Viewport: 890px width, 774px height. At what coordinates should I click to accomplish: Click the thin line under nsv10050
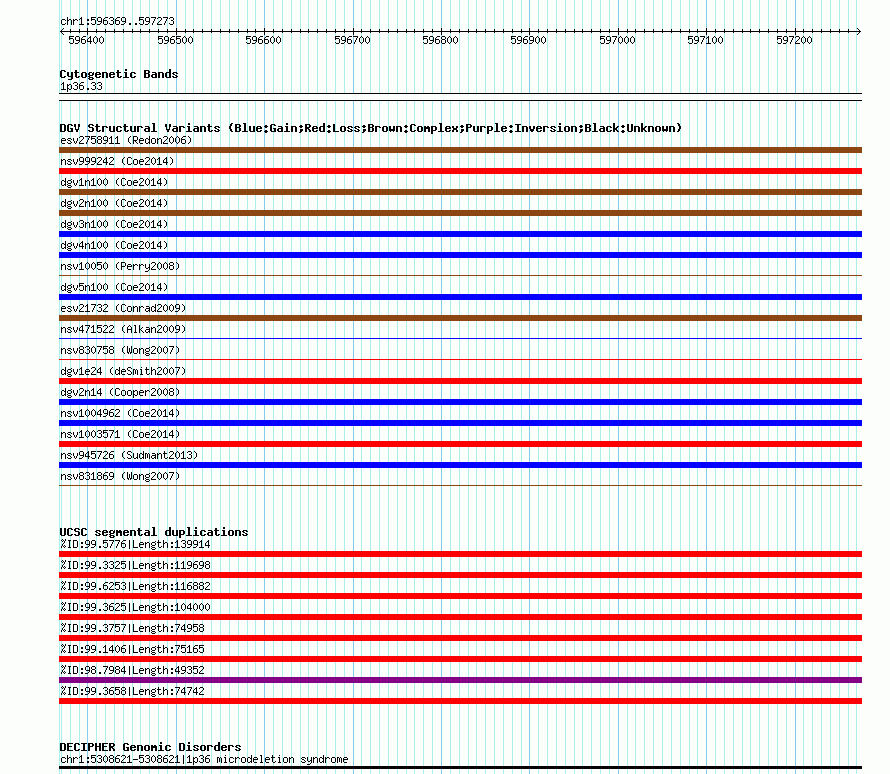click(x=460, y=275)
